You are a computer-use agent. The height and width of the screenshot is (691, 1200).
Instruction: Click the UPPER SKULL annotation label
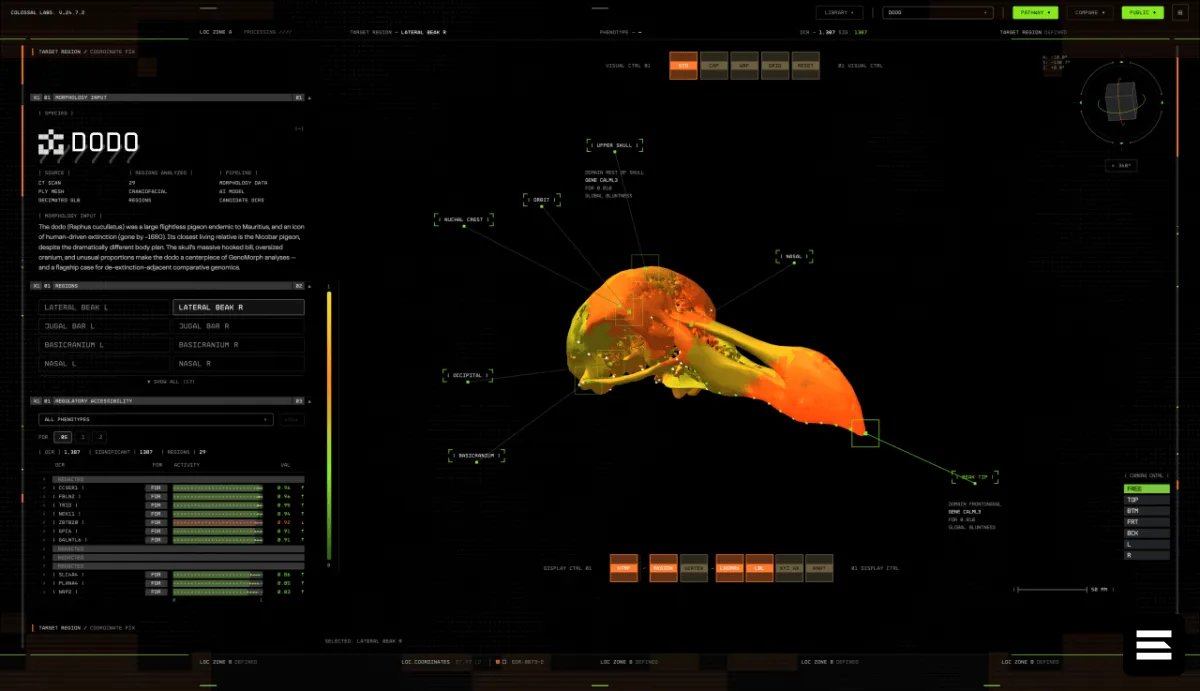click(x=614, y=145)
